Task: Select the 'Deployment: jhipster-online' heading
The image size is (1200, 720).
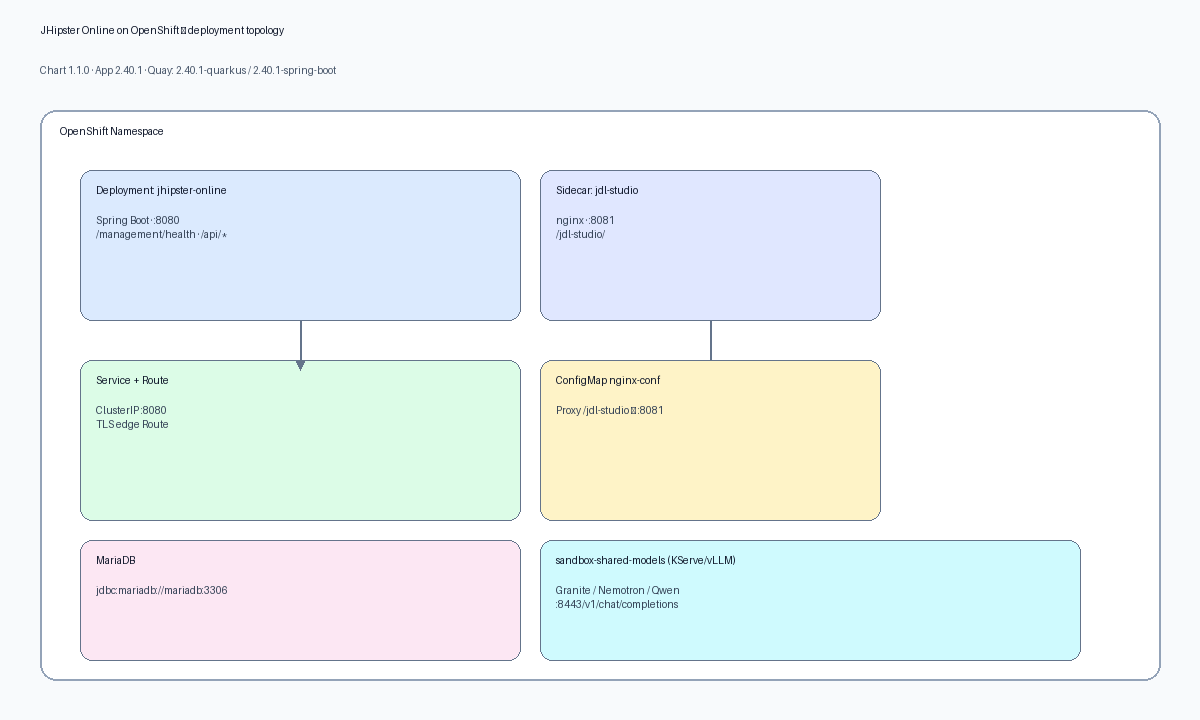Action: [161, 190]
